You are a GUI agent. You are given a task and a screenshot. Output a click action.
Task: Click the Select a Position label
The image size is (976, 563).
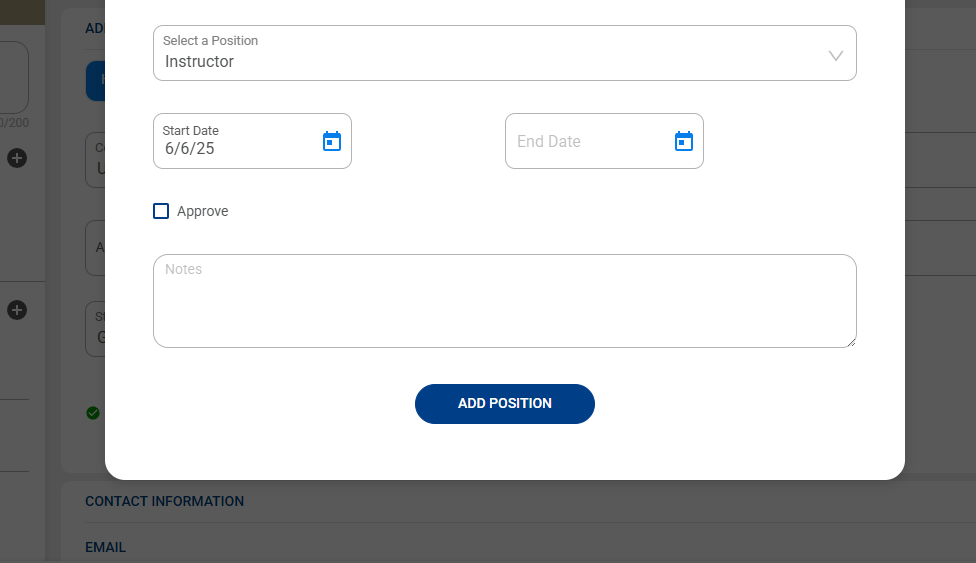pos(210,41)
